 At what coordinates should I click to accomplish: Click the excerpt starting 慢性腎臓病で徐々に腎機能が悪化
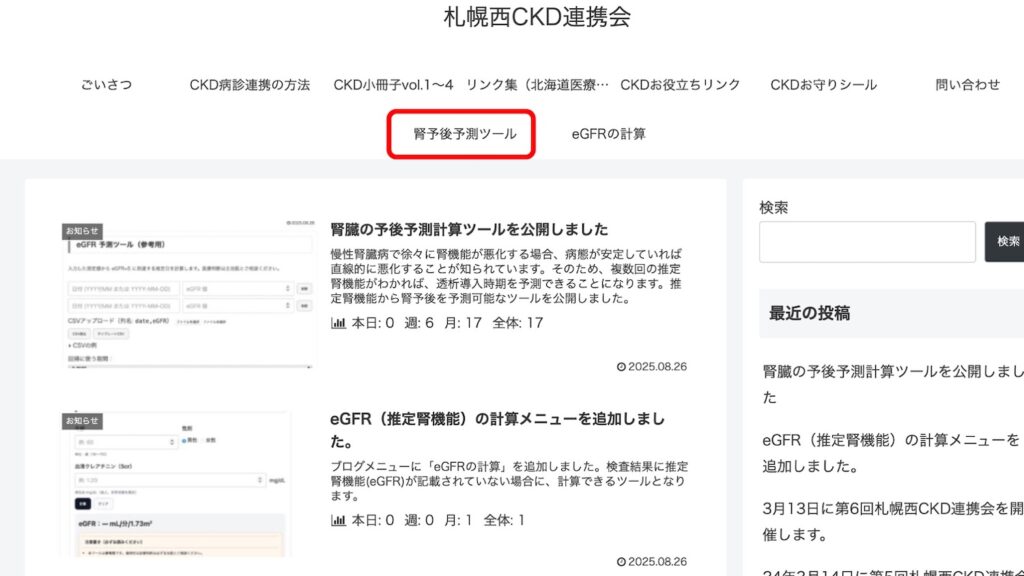[x=506, y=276]
